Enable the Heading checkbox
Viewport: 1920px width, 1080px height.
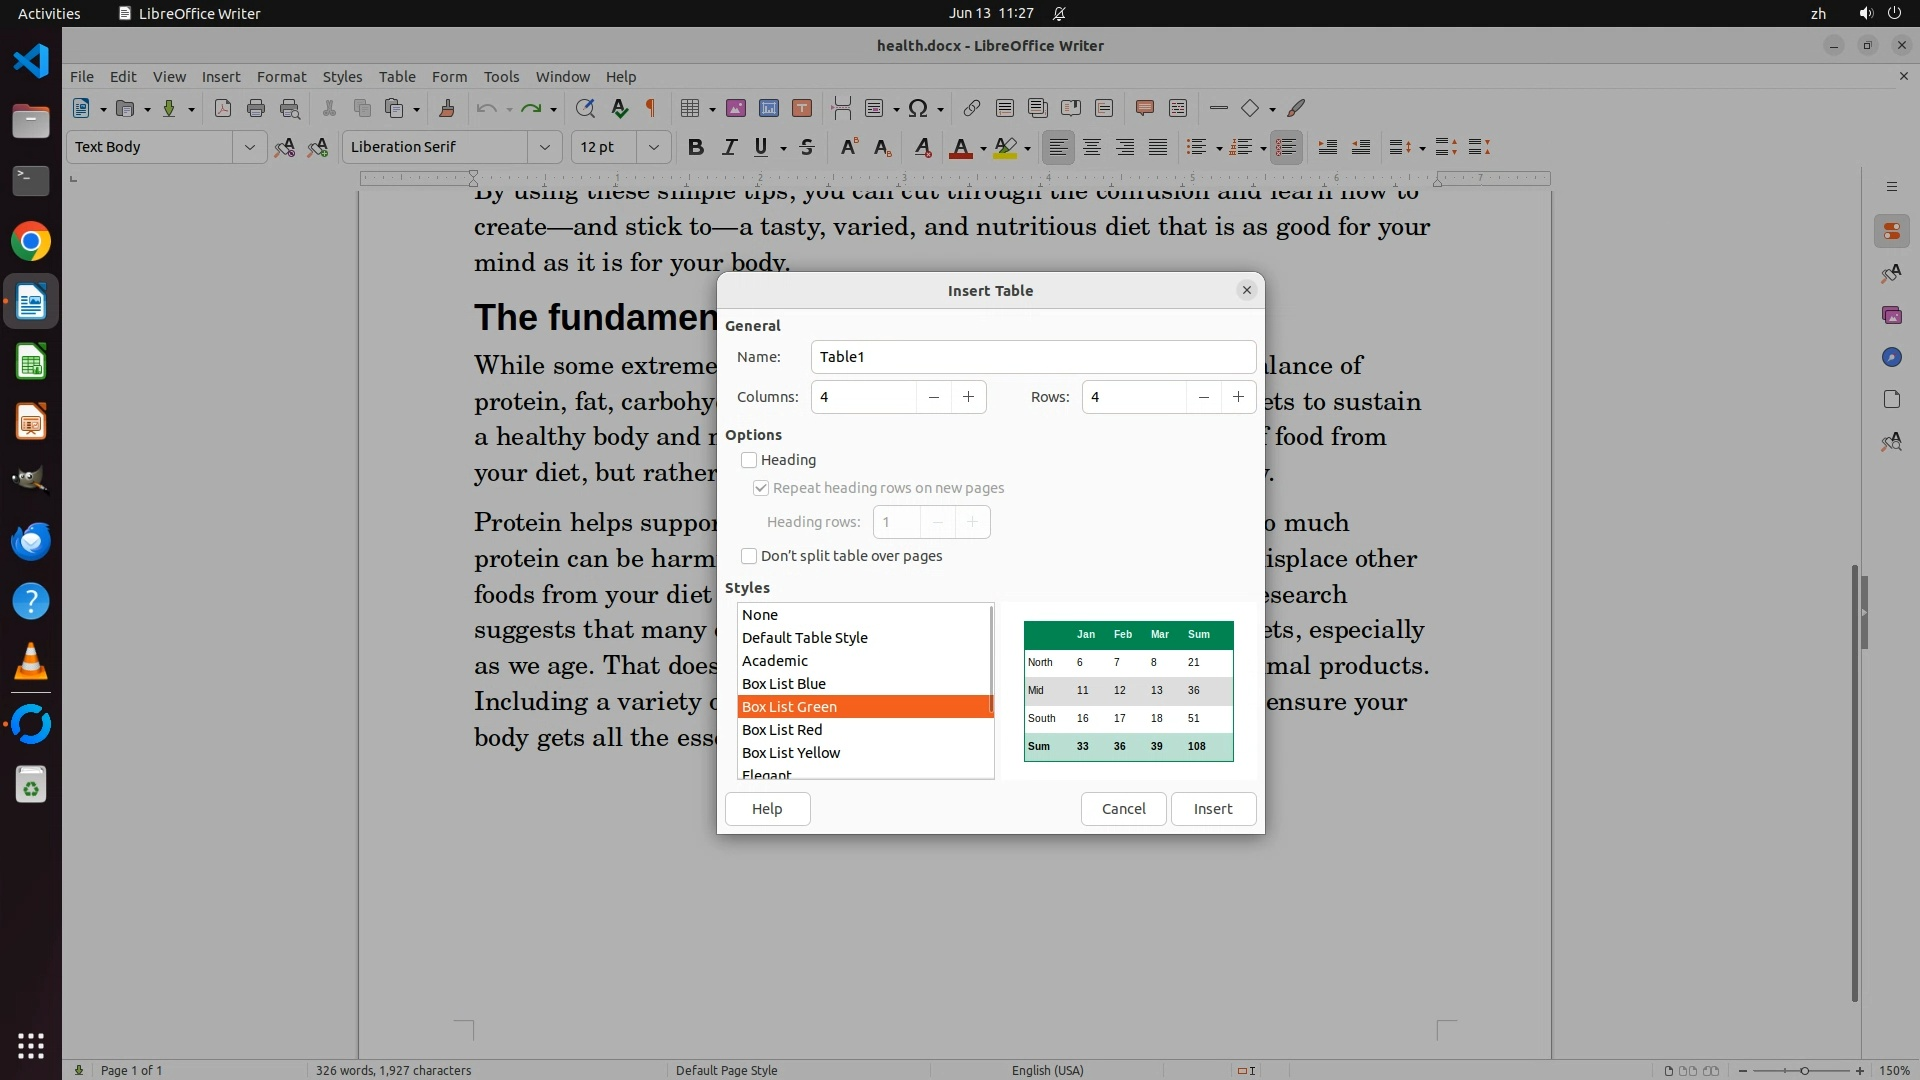(x=749, y=460)
